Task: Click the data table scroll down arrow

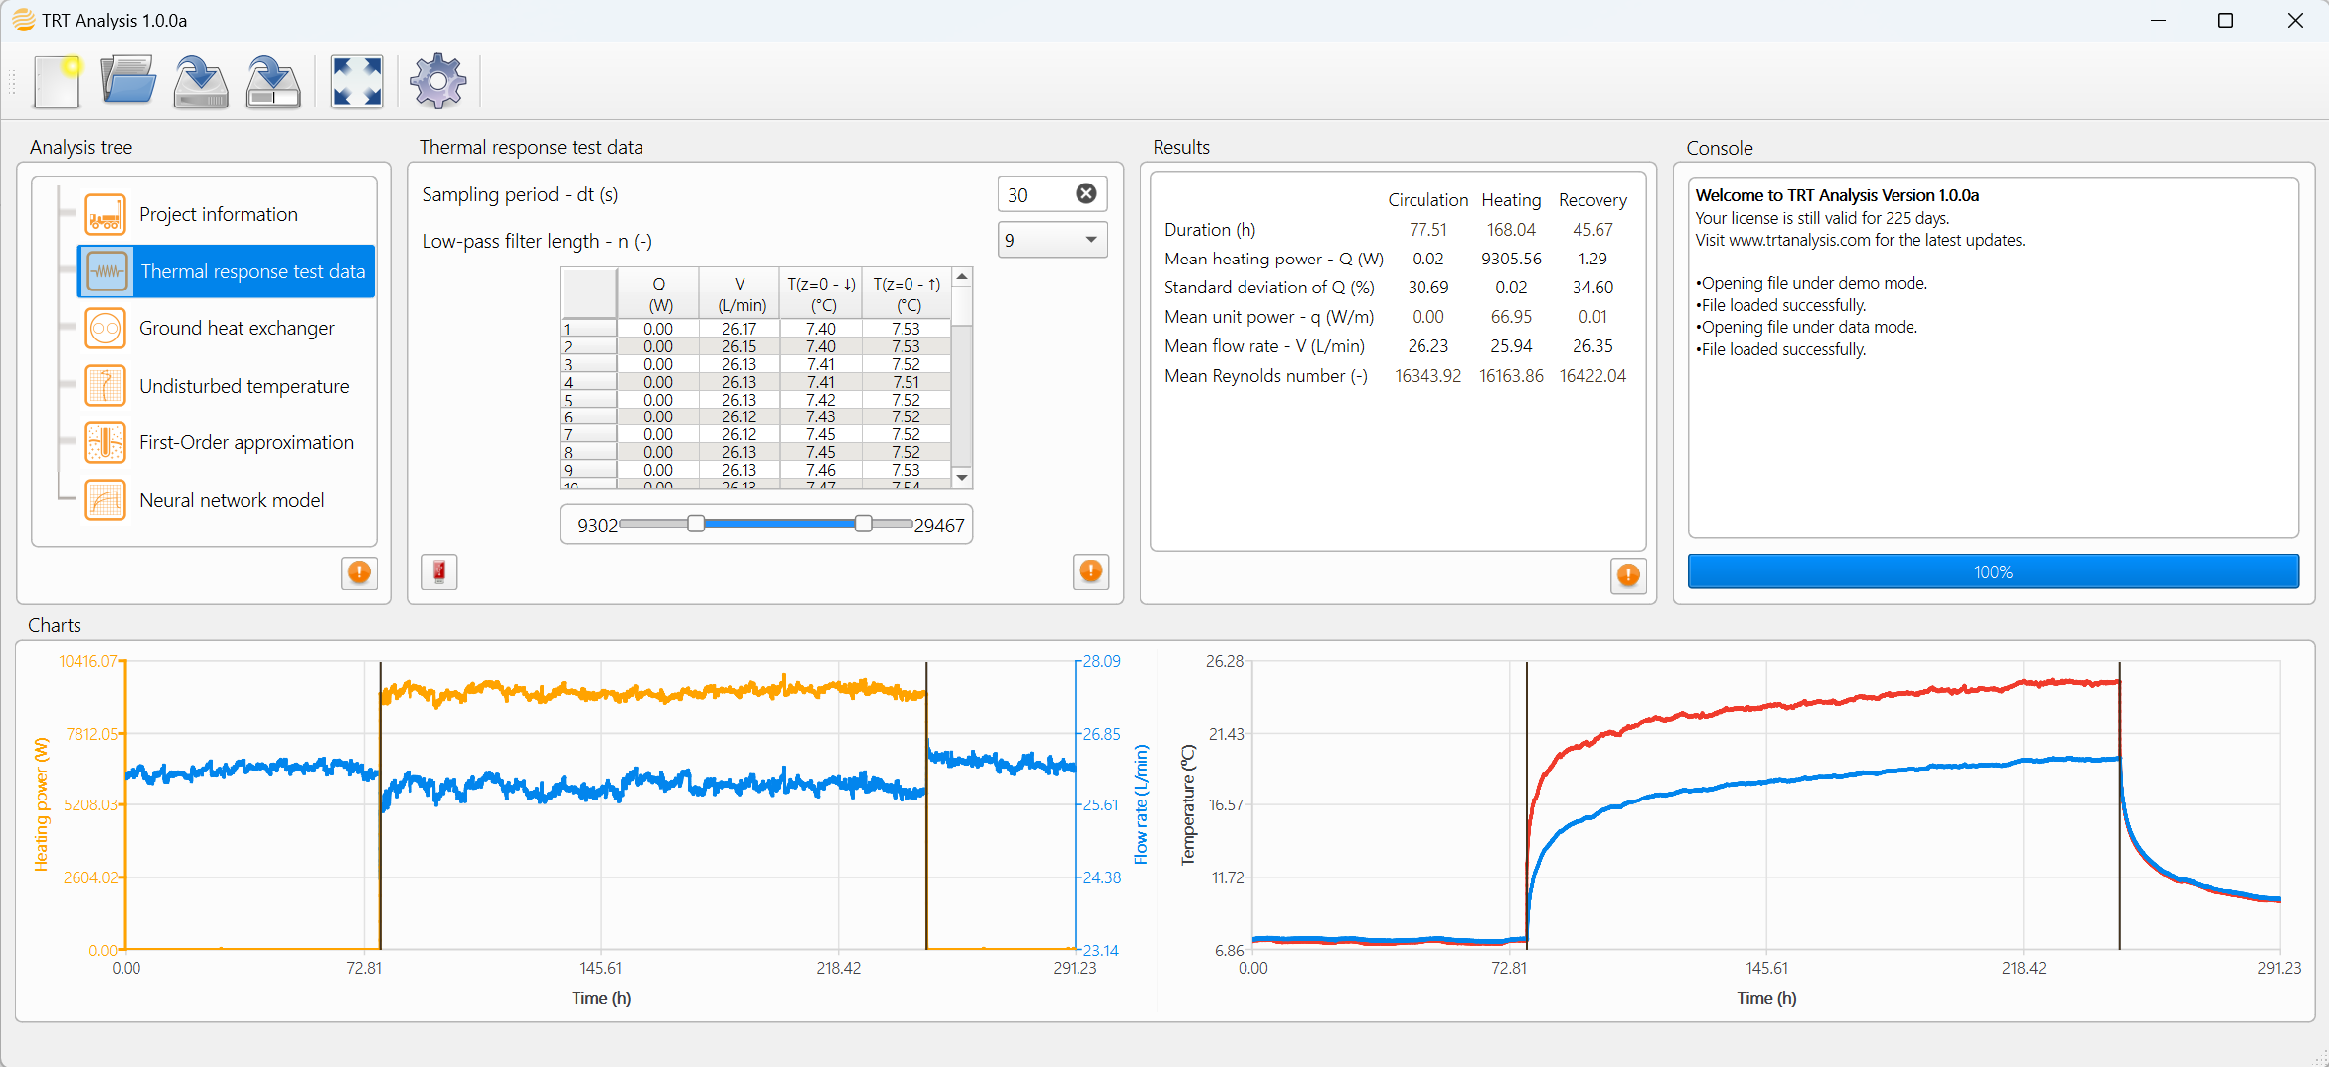Action: click(x=962, y=478)
